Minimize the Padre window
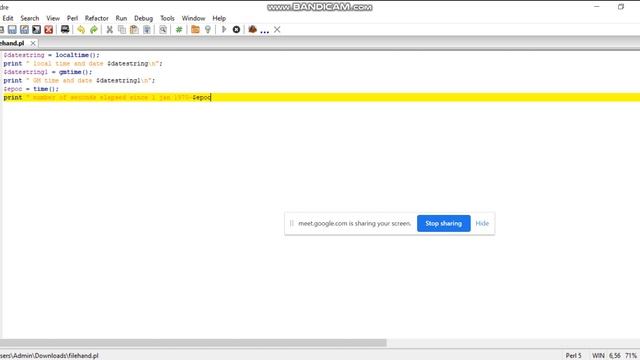The image size is (640, 360). pos(597,7)
